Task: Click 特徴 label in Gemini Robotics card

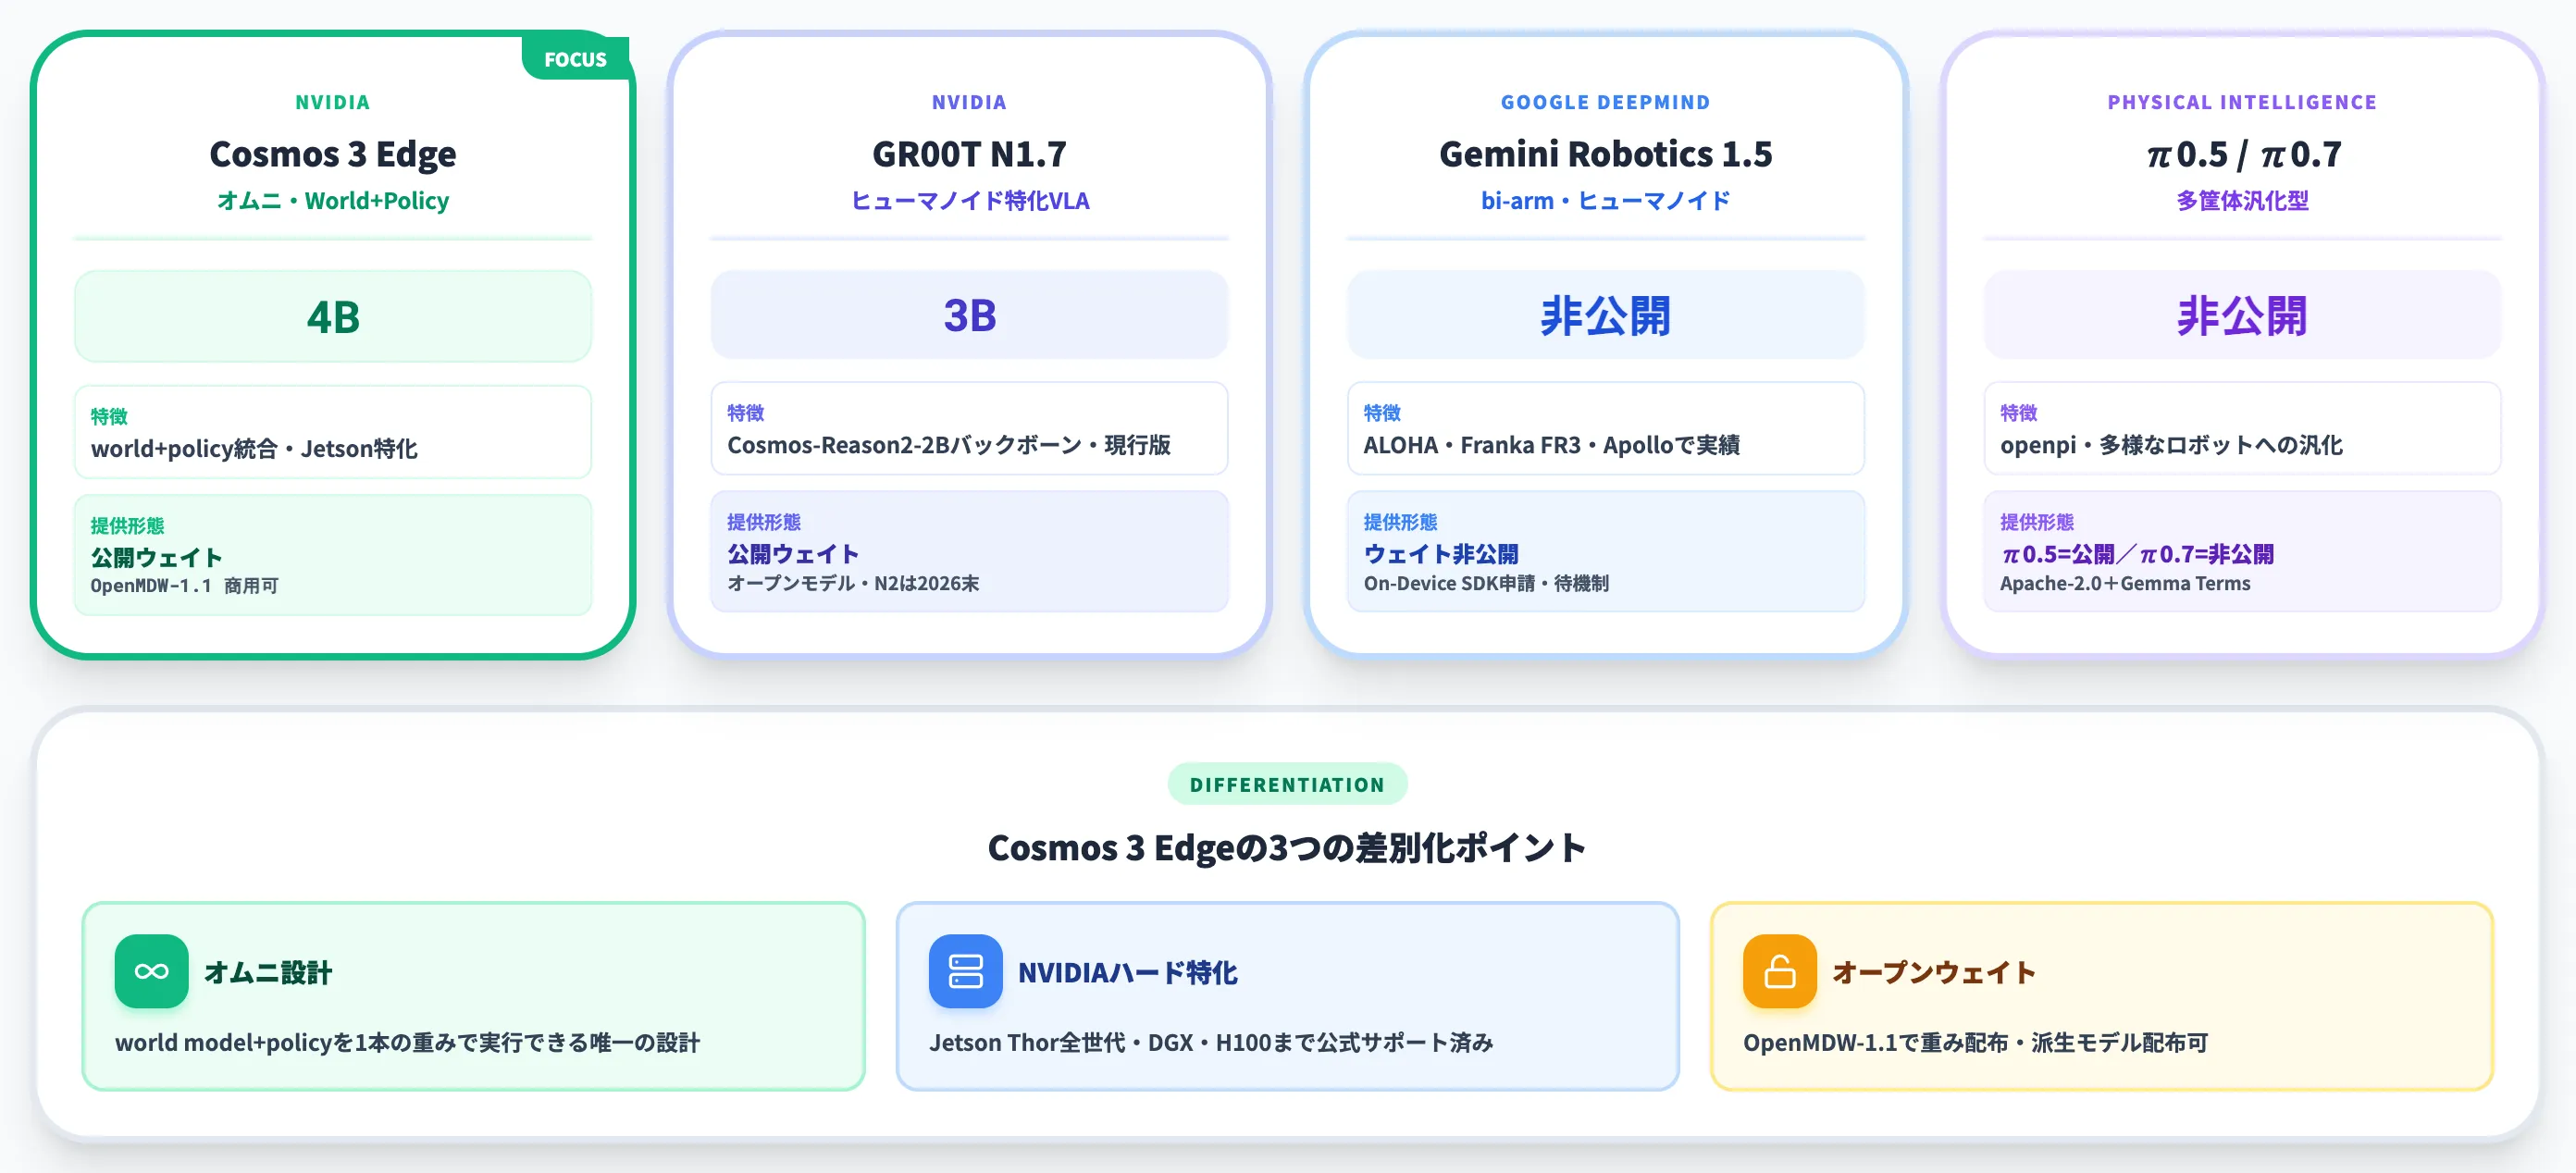Action: 1382,412
